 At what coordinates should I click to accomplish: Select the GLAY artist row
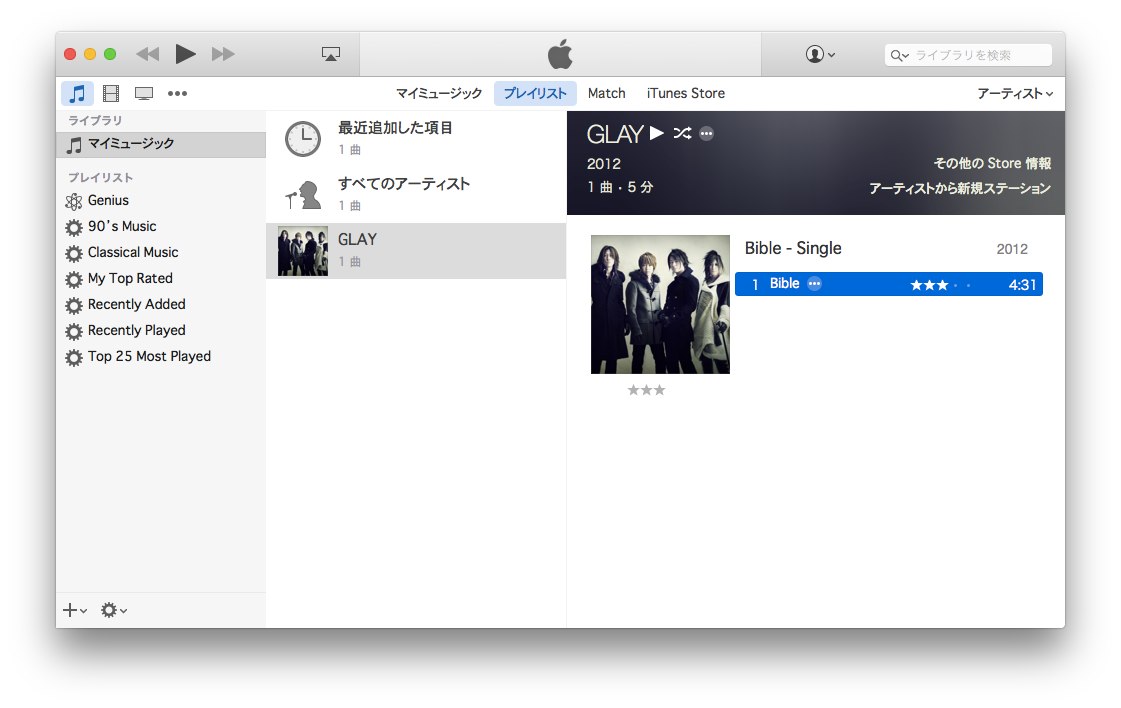416,251
